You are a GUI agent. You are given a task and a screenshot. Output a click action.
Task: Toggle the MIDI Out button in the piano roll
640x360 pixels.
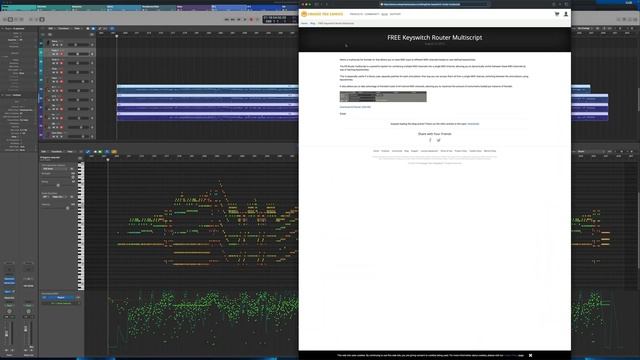(x=100, y=151)
